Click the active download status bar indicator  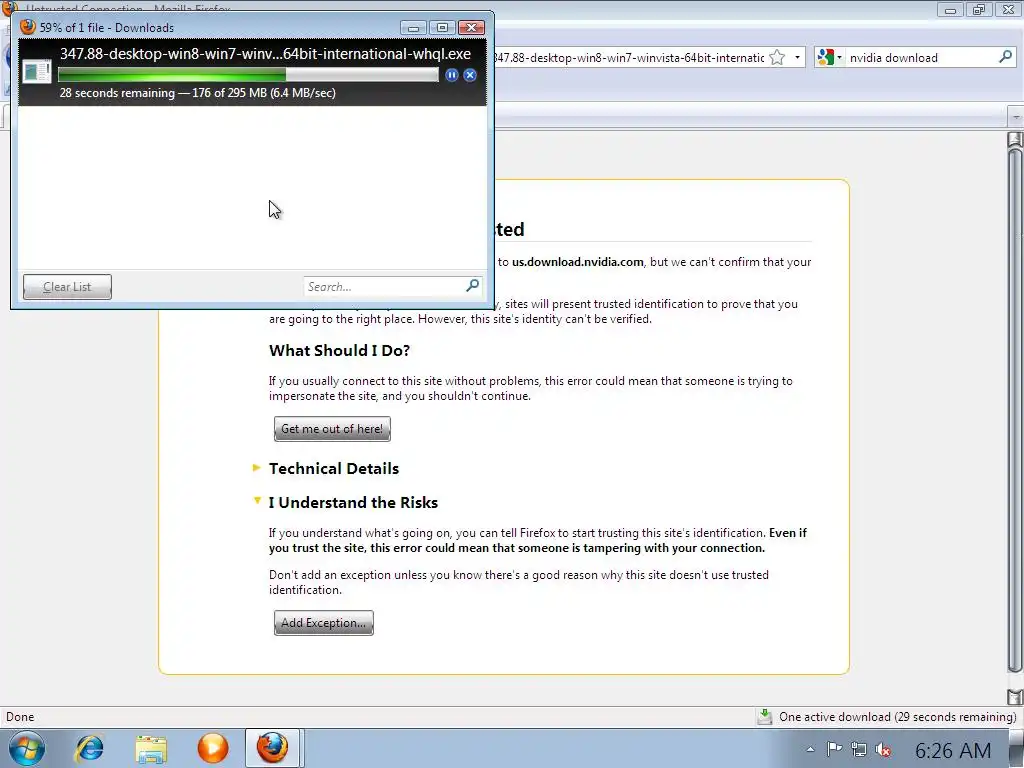(764, 717)
